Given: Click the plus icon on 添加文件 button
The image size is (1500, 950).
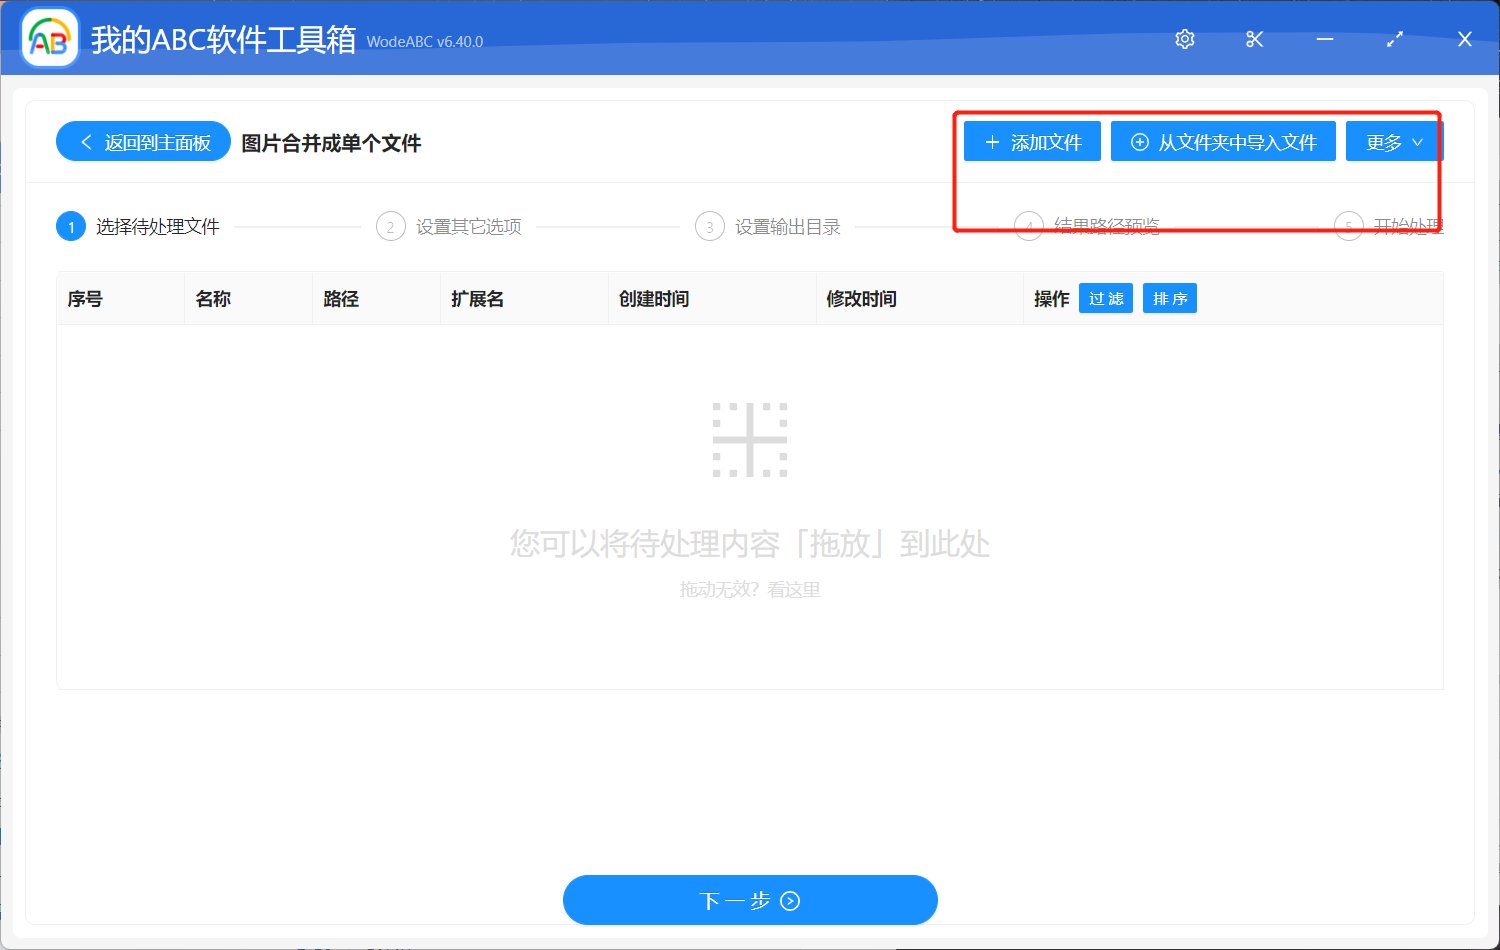Looking at the screenshot, I should (992, 141).
